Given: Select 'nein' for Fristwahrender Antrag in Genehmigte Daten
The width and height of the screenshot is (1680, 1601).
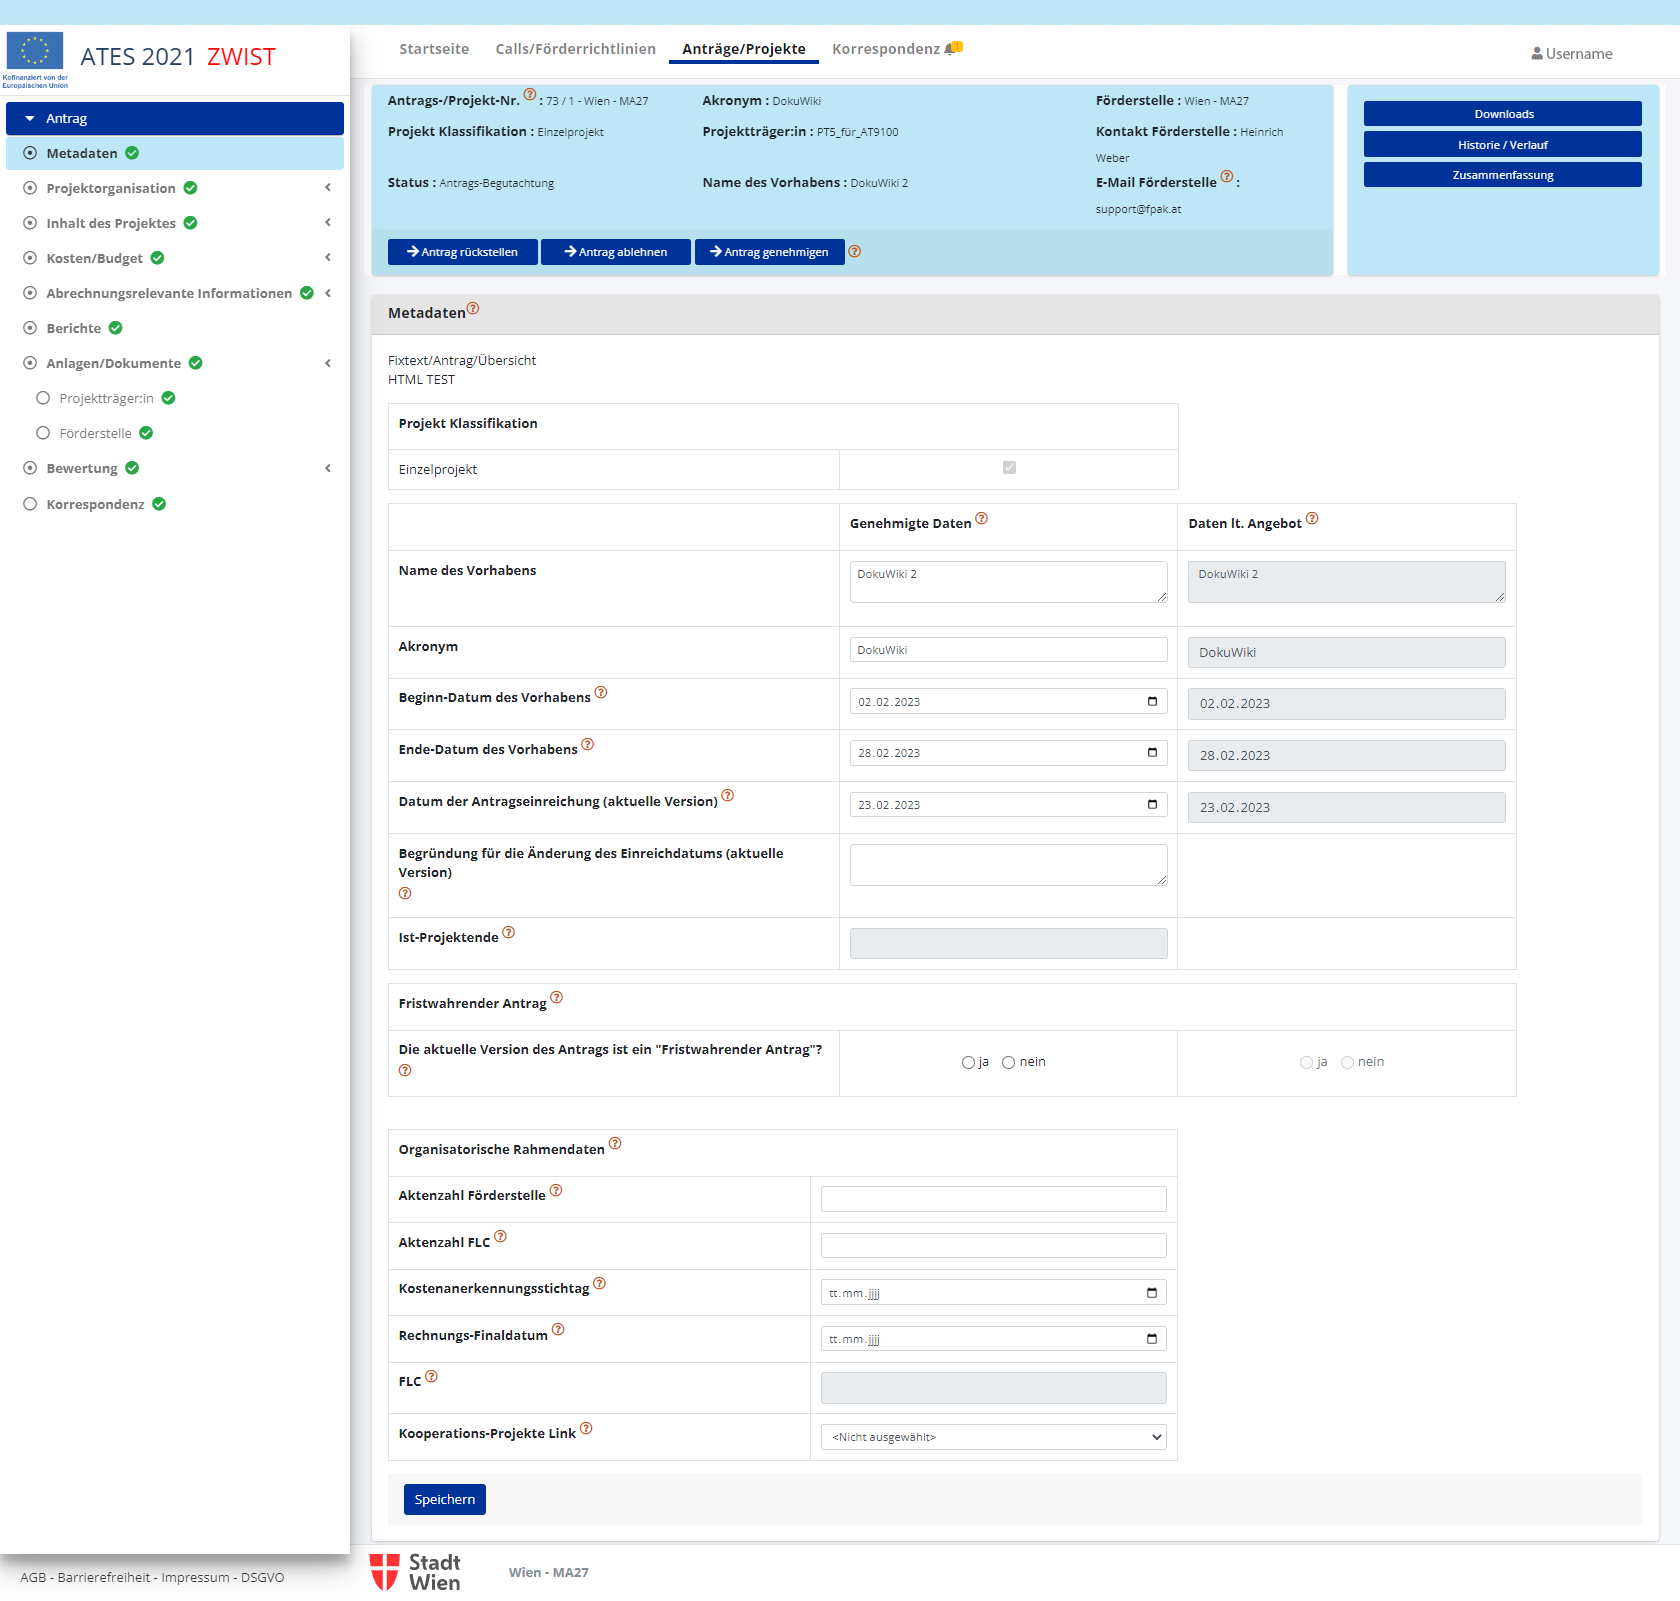Looking at the screenshot, I should click(1008, 1062).
